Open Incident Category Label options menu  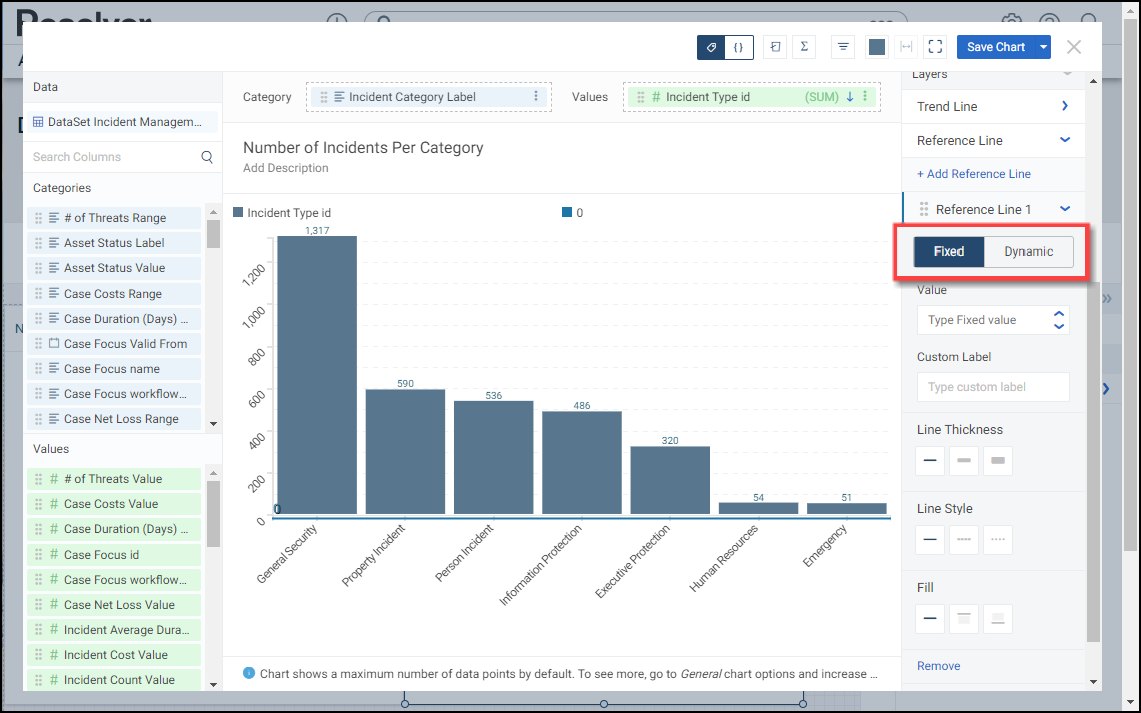point(536,97)
